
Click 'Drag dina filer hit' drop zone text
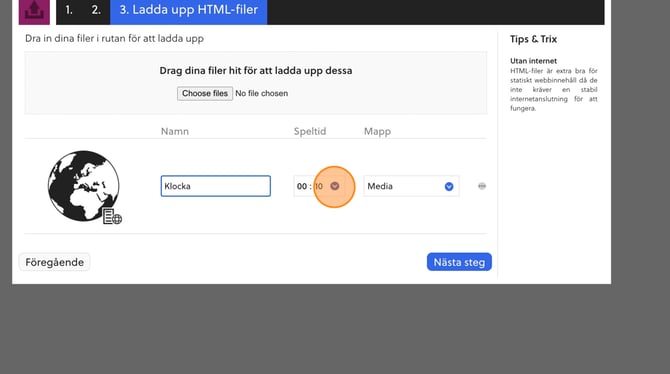pos(256,71)
